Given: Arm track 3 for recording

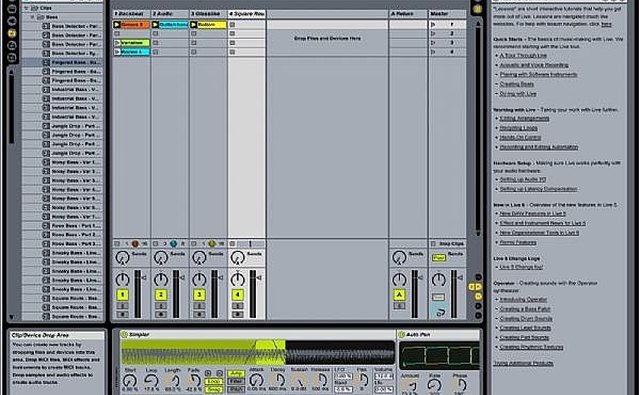Looking at the screenshot, I should tap(199, 314).
